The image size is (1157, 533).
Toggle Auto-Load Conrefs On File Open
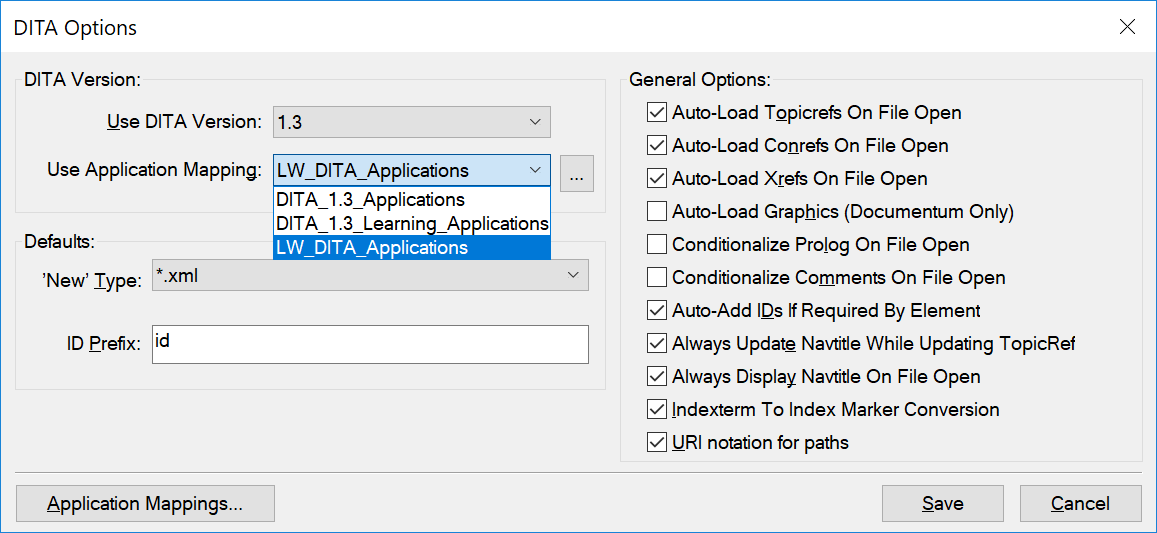coord(657,145)
